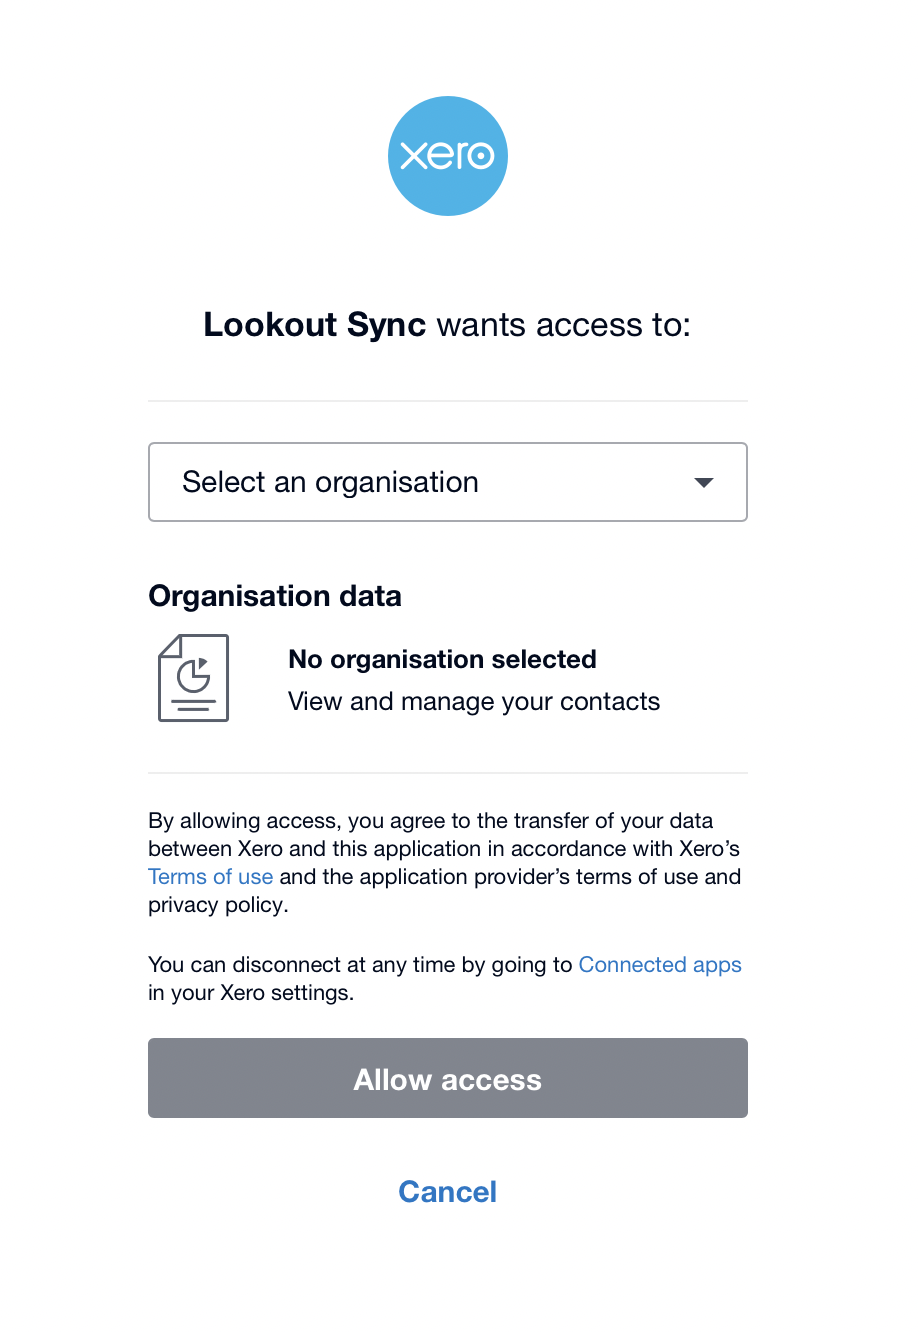Click the divider line above the organisation selector
Image resolution: width=918 pixels, height=1332 pixels.
pyautogui.click(x=448, y=401)
